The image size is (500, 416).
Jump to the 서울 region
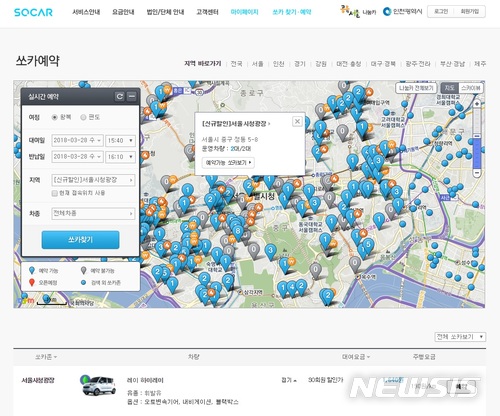pos(257,64)
